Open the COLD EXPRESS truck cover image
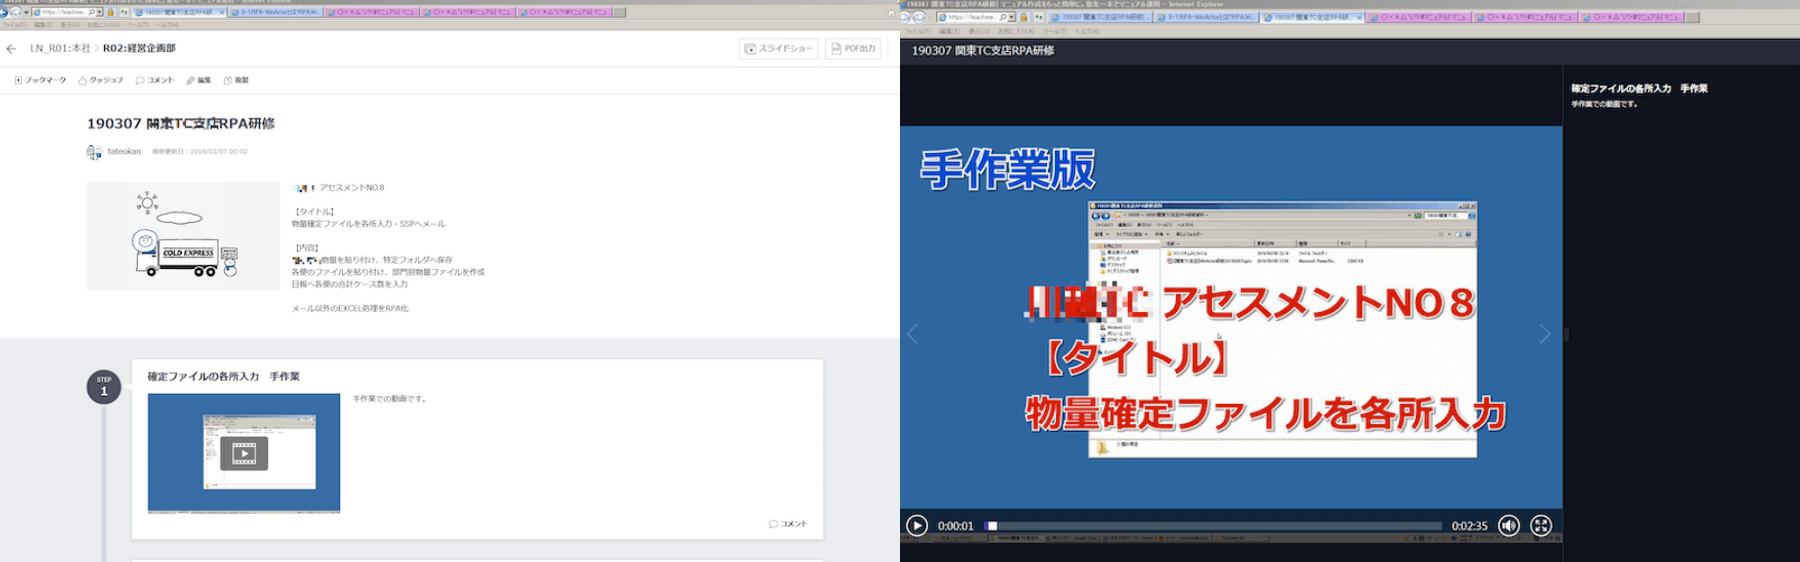The width and height of the screenshot is (1800, 562). click(183, 236)
